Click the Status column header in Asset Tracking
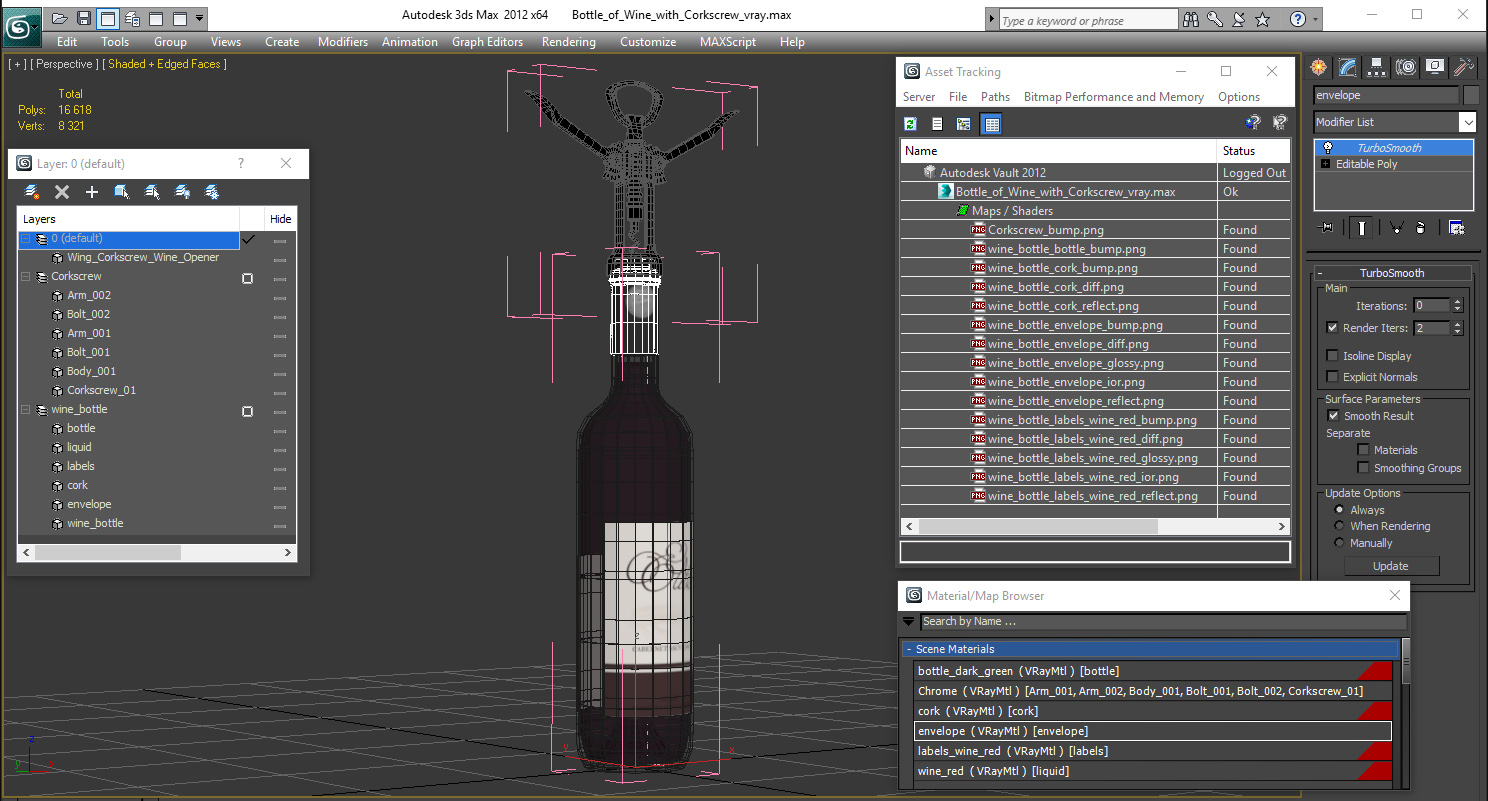This screenshot has width=1488, height=801. coord(1254,151)
